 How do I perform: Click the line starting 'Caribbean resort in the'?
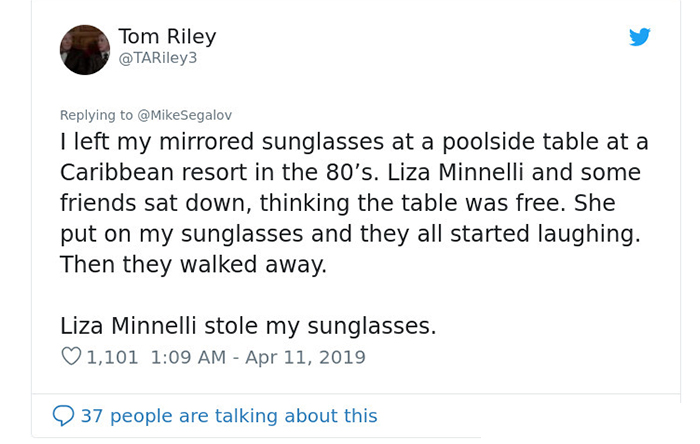[350, 172]
